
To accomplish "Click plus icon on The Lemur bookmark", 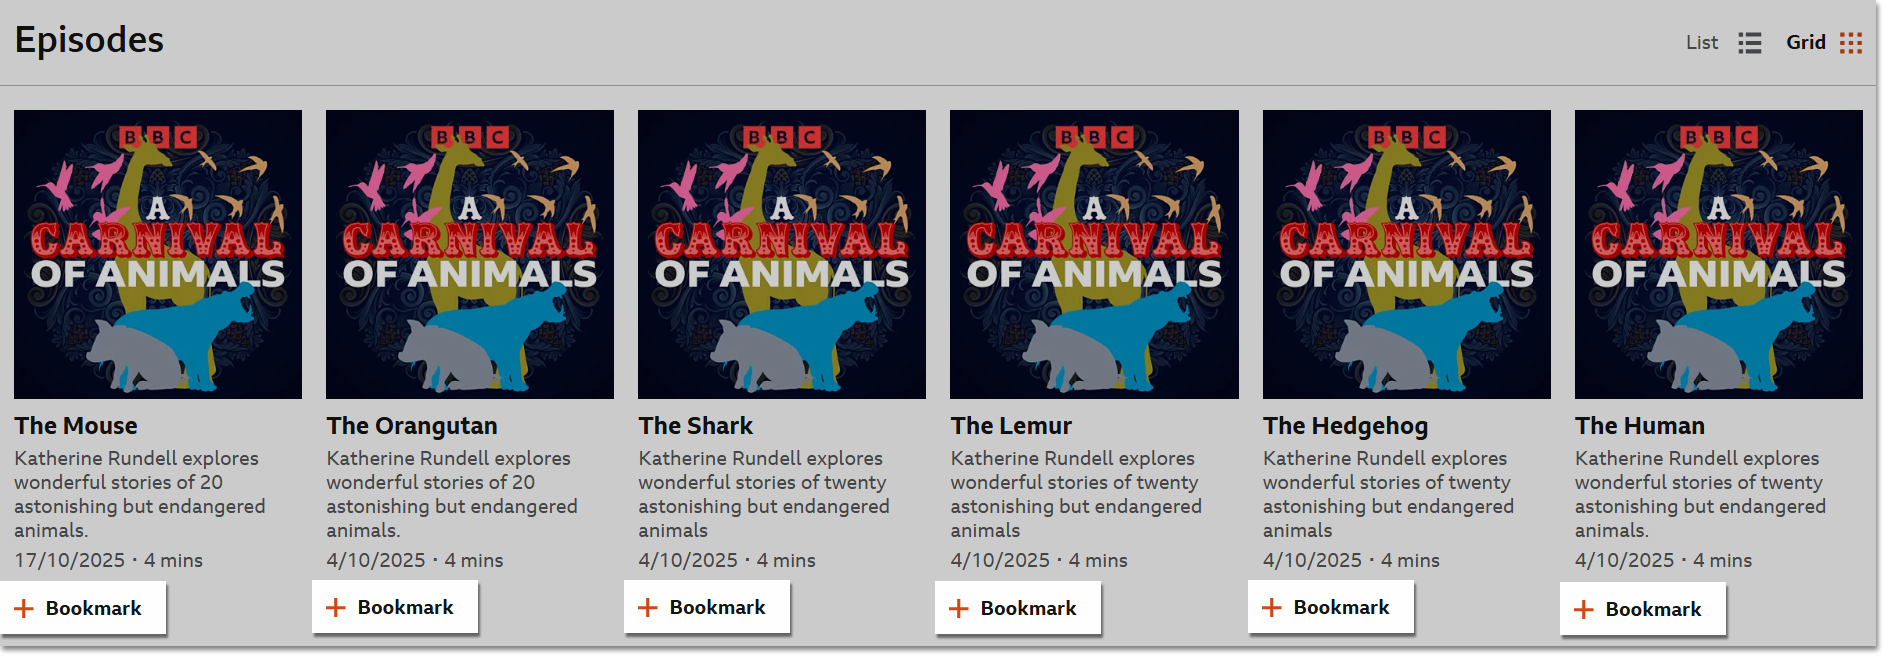I will coord(959,608).
